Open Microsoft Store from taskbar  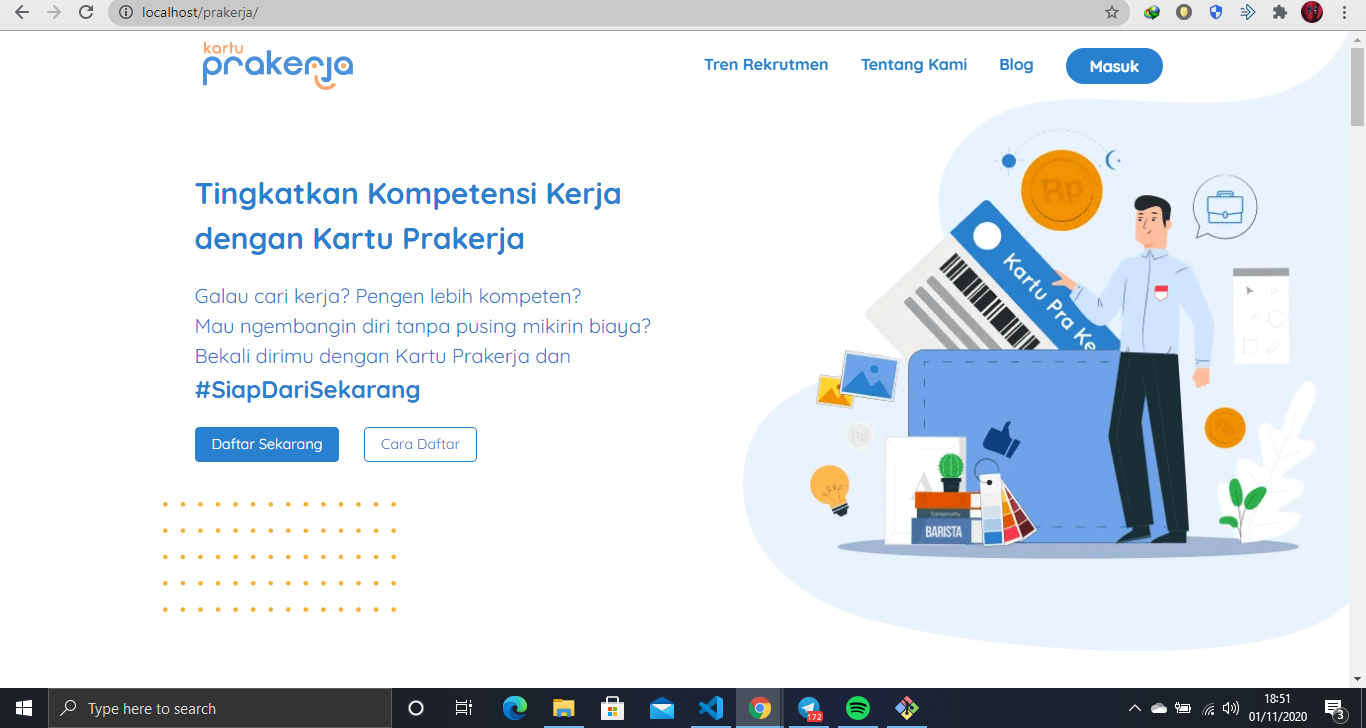[x=612, y=708]
